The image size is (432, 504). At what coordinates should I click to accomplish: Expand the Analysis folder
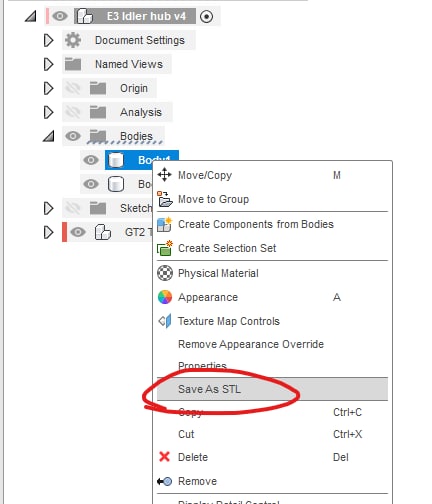click(x=48, y=112)
